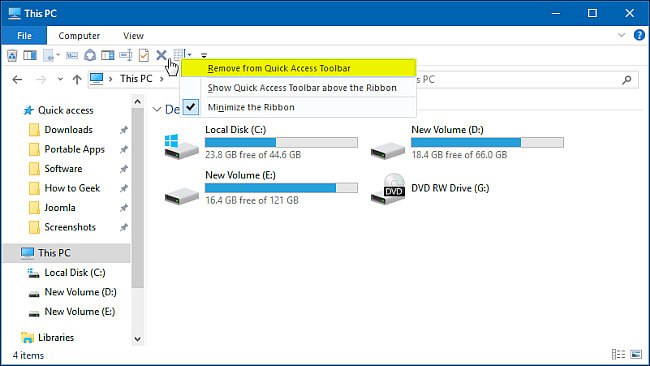Click pin icon next to Screenshots
Image resolution: width=650 pixels, height=366 pixels.
point(124,228)
